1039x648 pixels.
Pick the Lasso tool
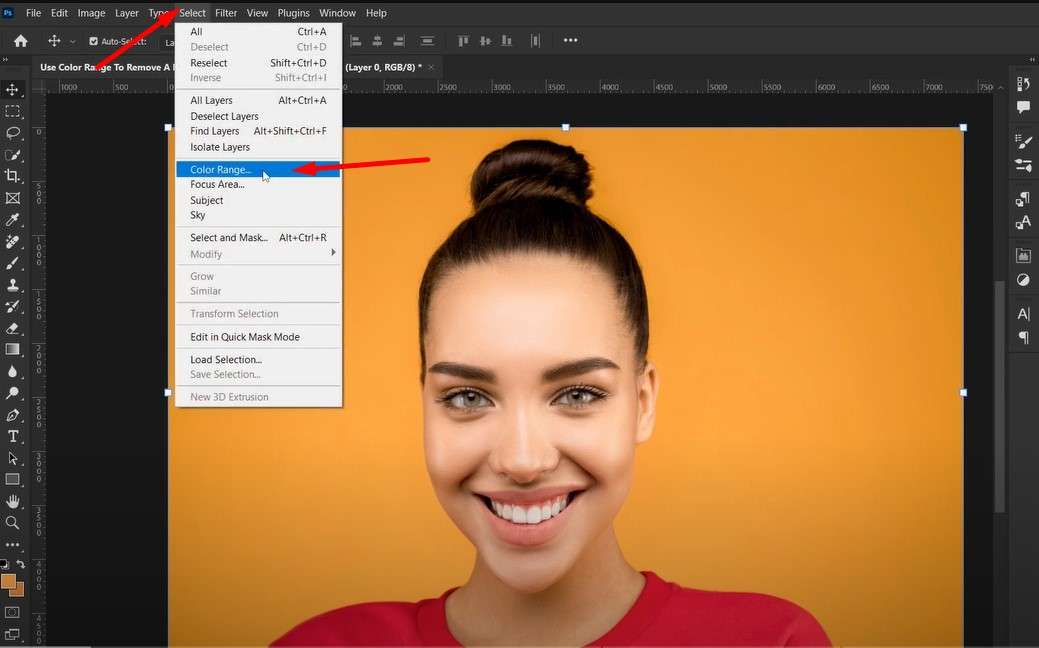coord(13,133)
